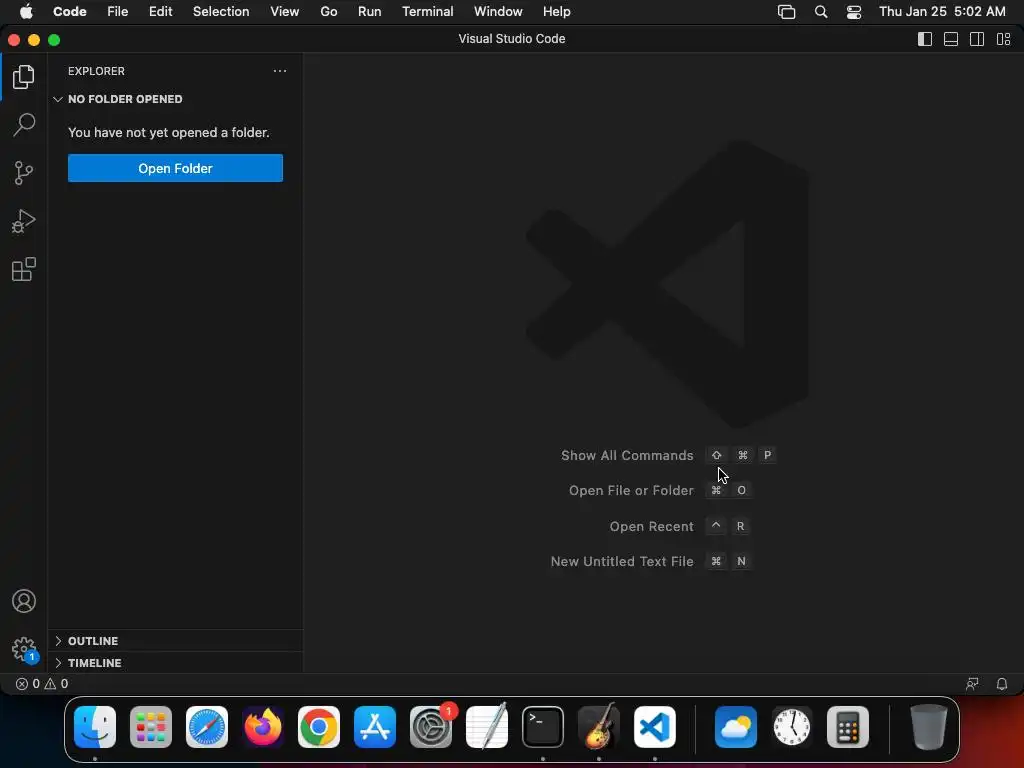The width and height of the screenshot is (1024, 768).
Task: Open the Terminal menu
Action: click(427, 12)
